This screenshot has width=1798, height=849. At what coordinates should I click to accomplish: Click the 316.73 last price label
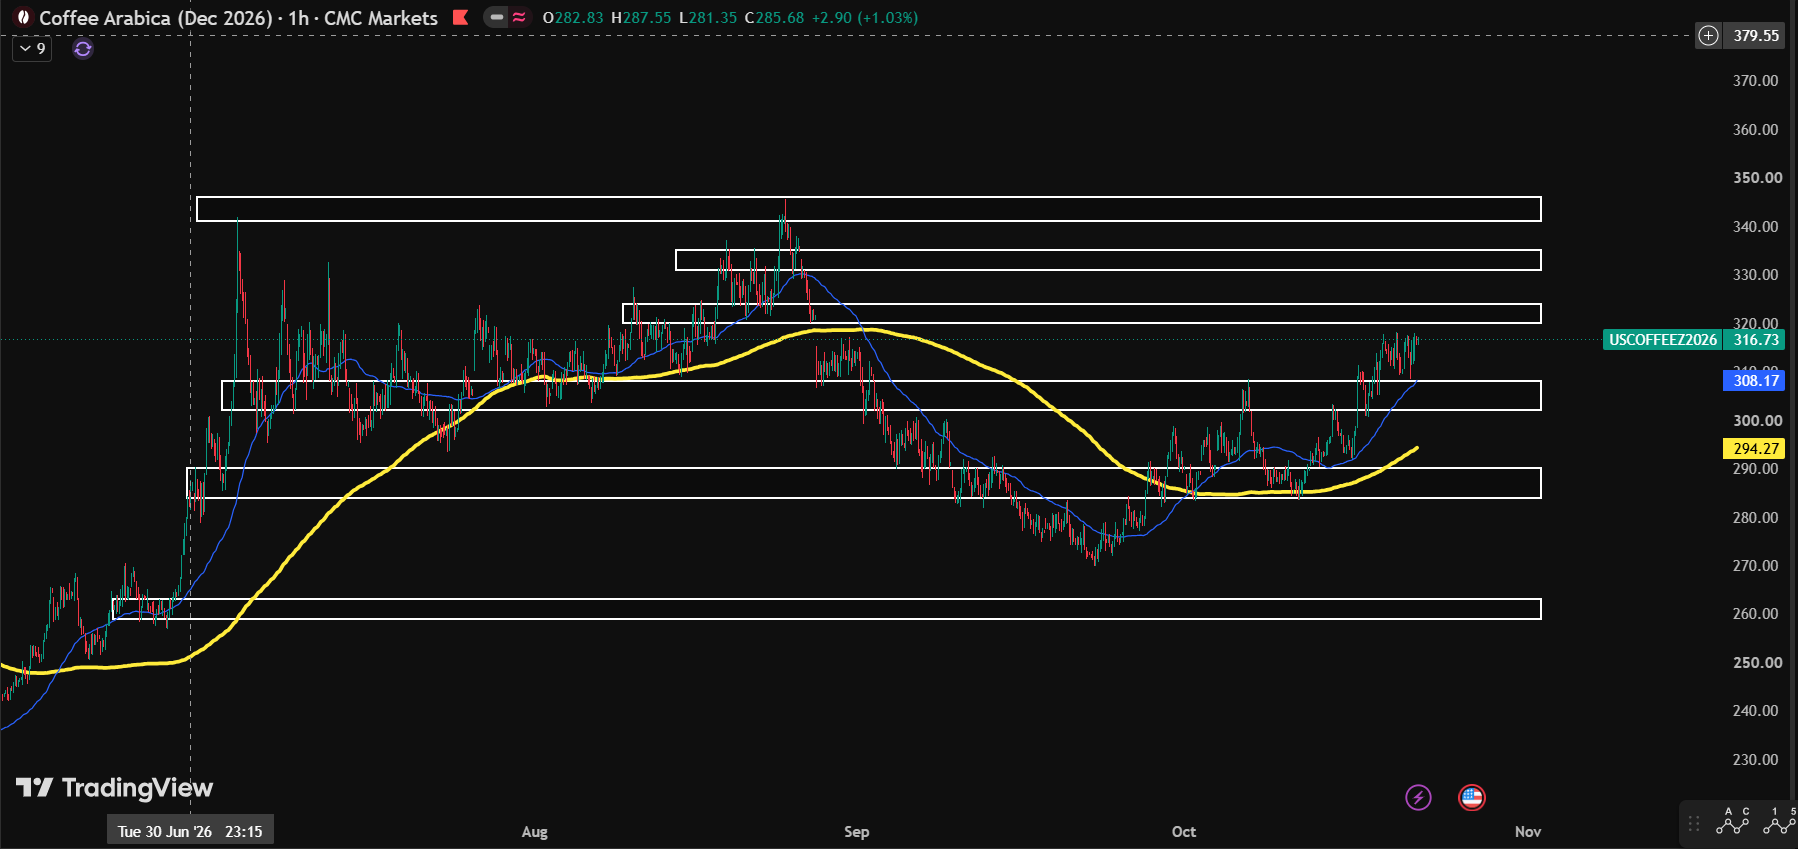(x=1756, y=340)
